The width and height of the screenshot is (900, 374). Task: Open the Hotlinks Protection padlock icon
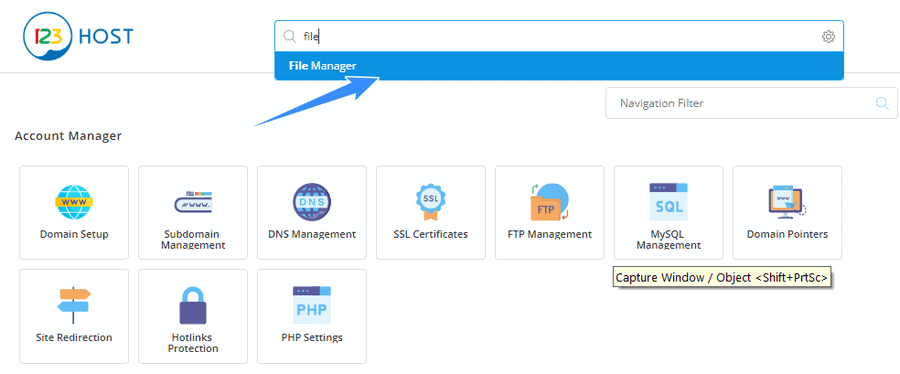[193, 306]
